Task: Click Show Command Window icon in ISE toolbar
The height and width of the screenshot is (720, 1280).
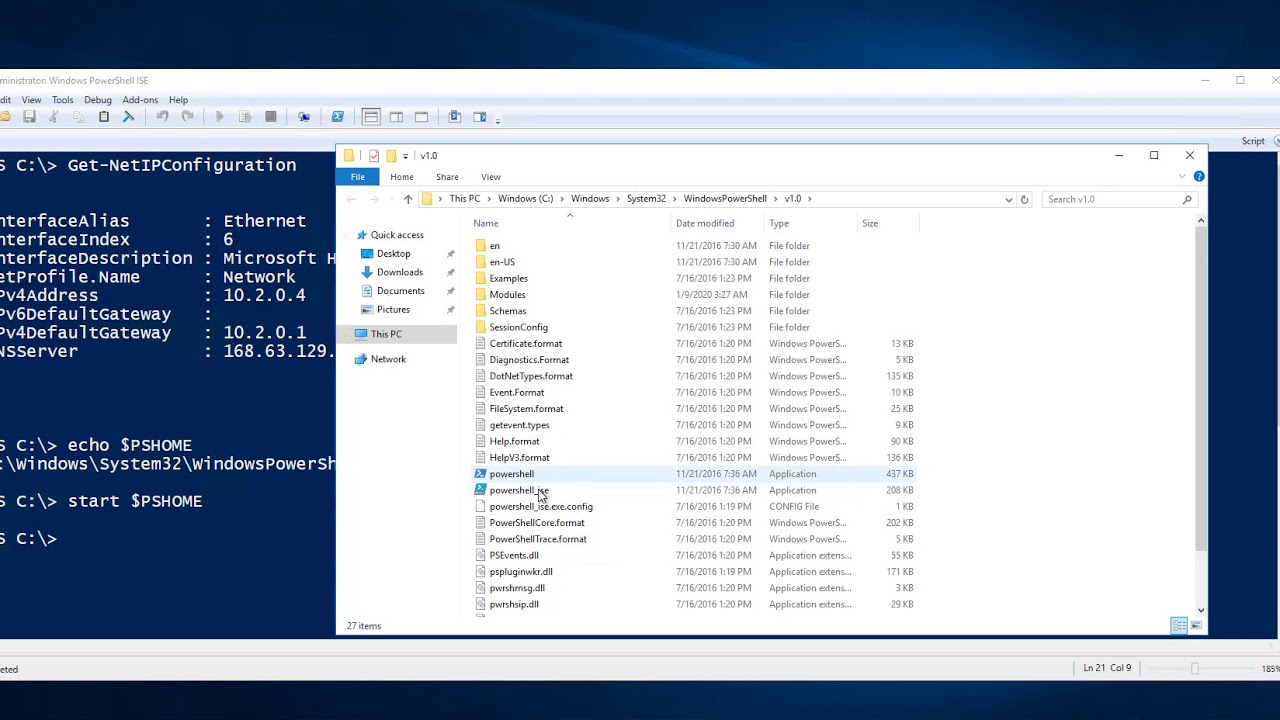Action: pyautogui.click(x=455, y=117)
